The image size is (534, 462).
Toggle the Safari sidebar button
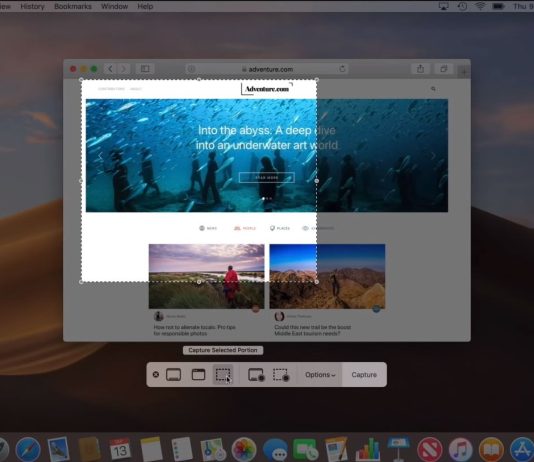tap(145, 69)
